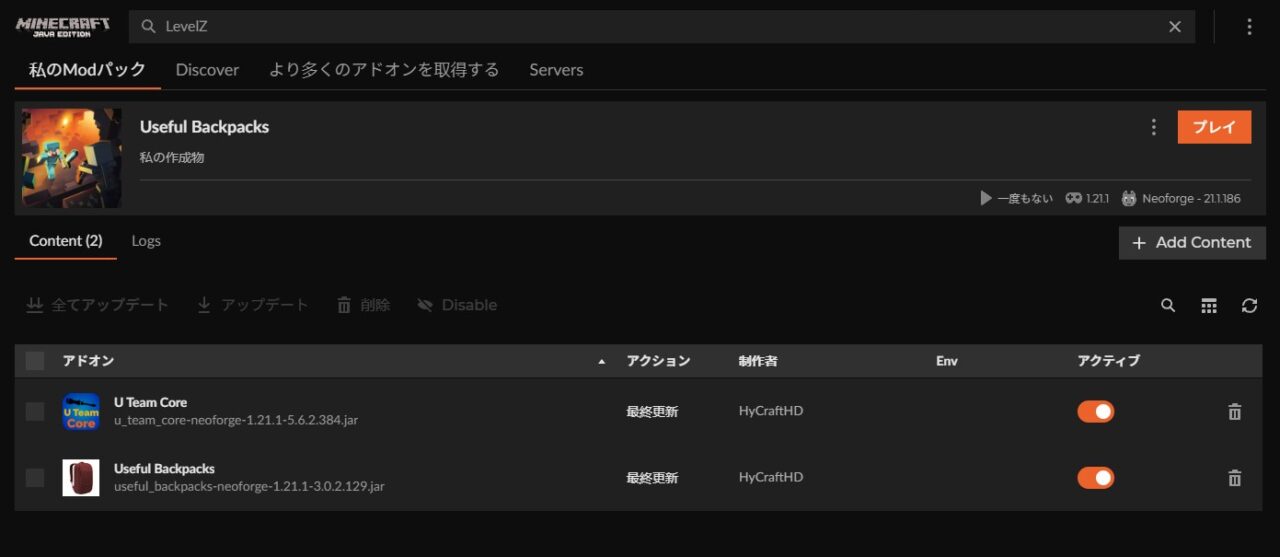Screen dimensions: 1280x557
Task: Click 全てアップデート button
Action: [98, 305]
